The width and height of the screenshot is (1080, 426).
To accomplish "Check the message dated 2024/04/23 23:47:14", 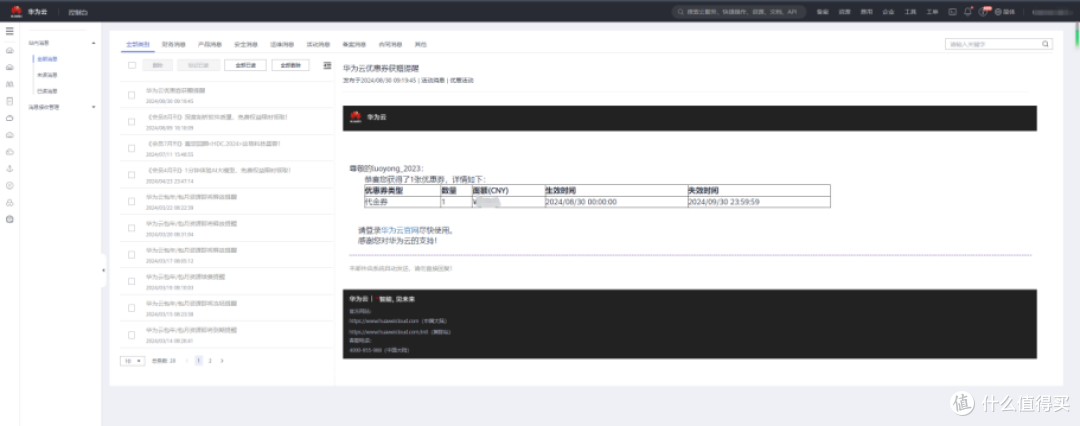I will point(132,175).
